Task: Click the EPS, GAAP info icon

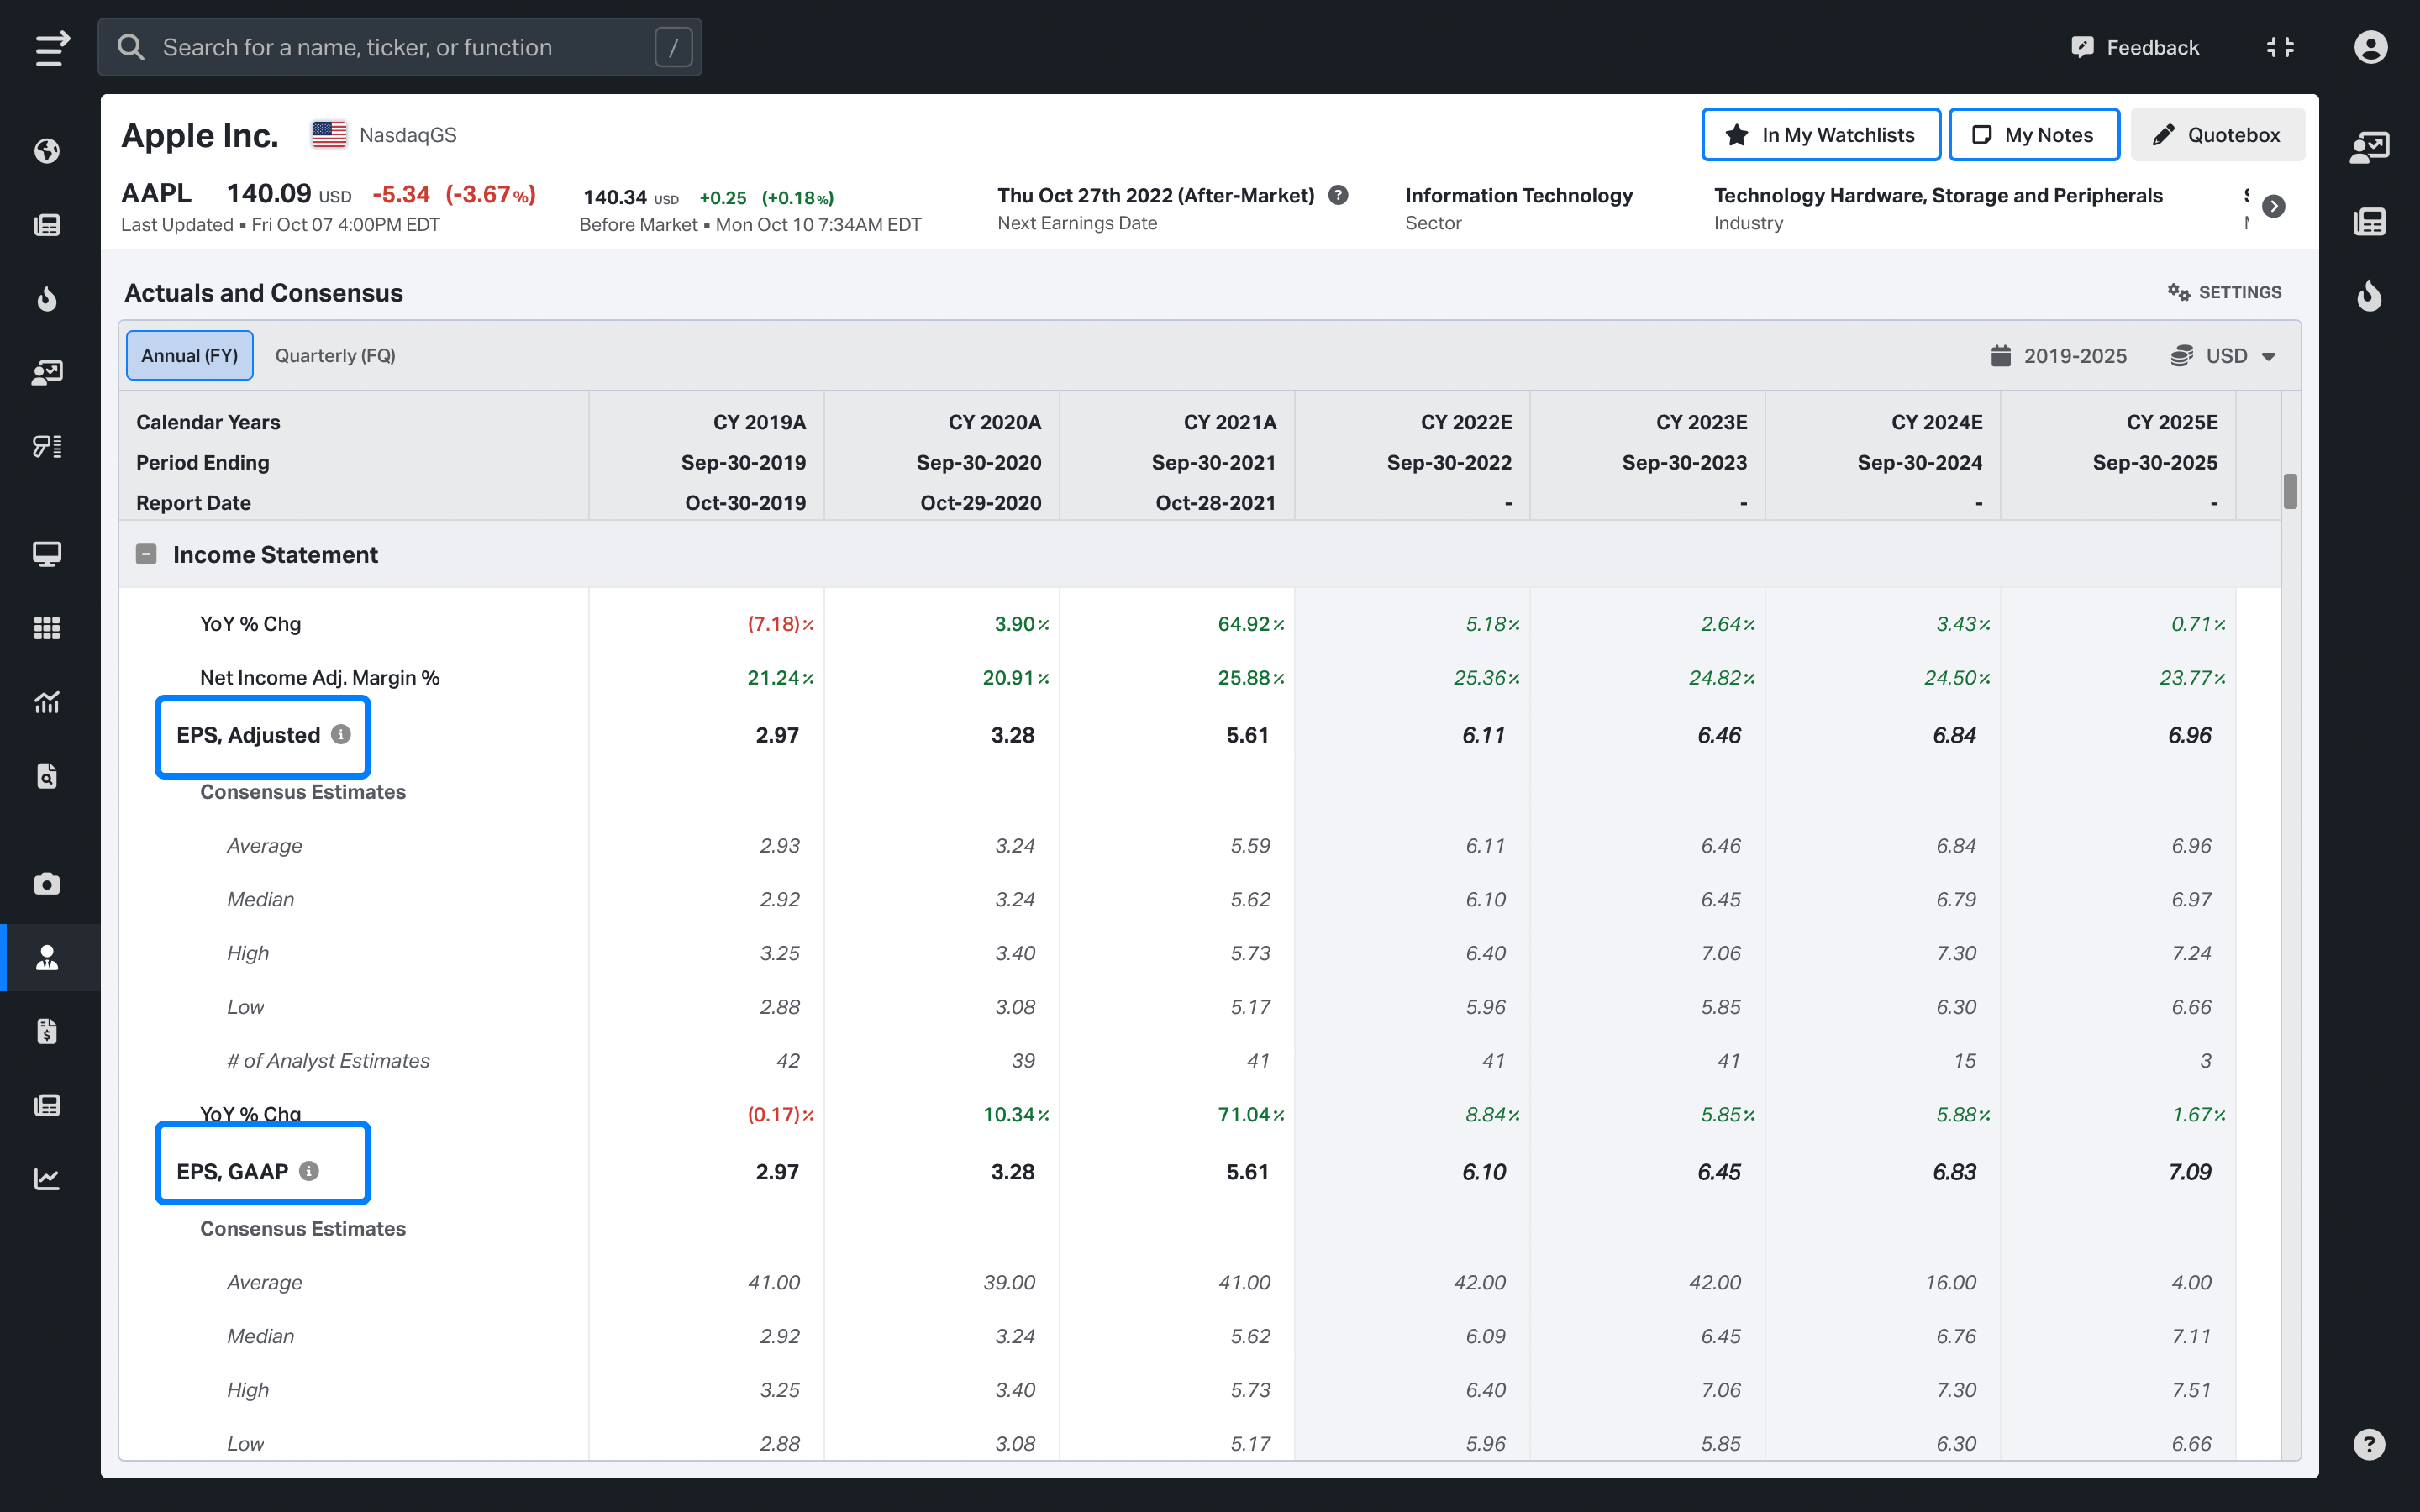Action: tap(309, 1171)
